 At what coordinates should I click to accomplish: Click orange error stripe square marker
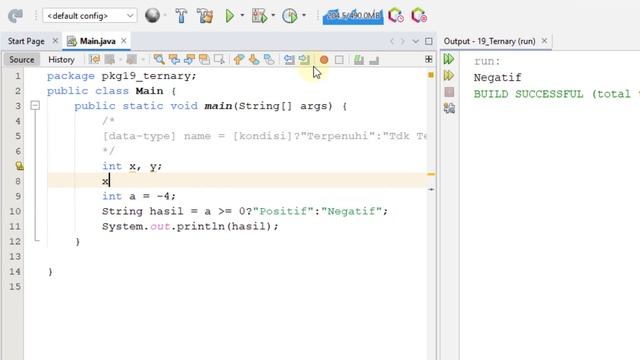[431, 75]
